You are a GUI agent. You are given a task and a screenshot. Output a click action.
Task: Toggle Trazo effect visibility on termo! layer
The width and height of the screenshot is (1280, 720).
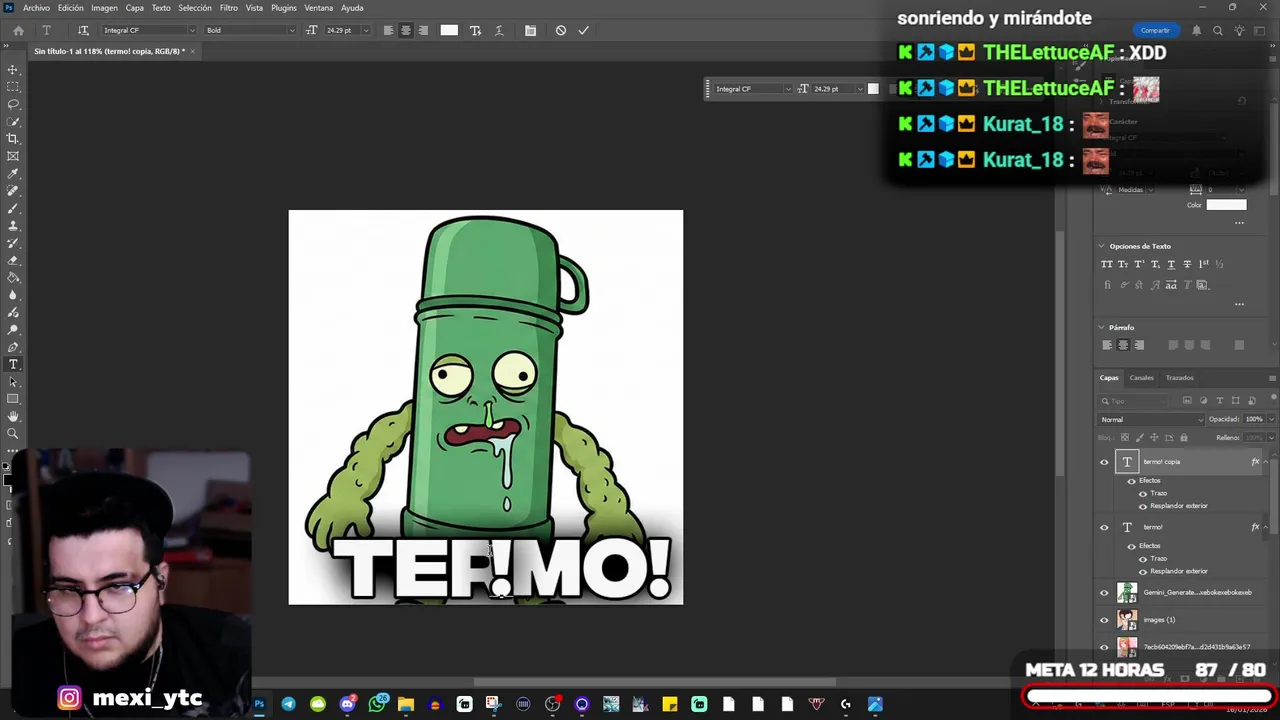1143,559
